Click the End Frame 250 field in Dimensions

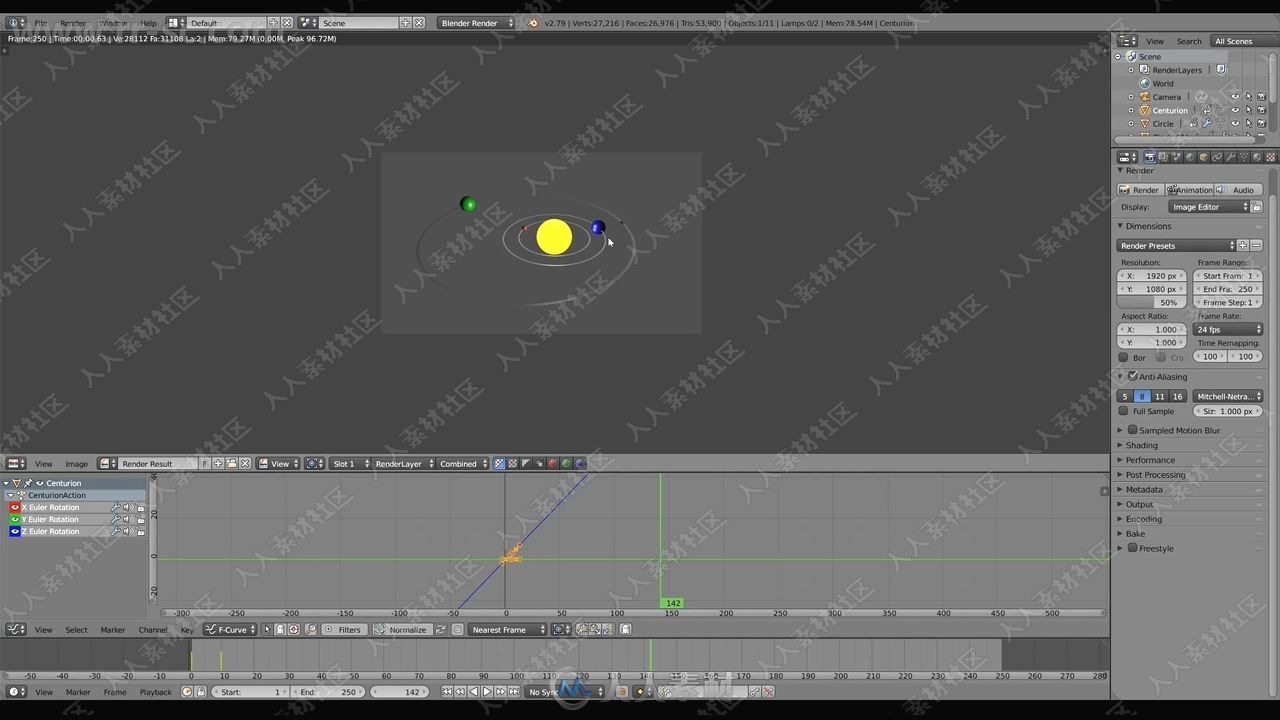pyautogui.click(x=1228, y=289)
